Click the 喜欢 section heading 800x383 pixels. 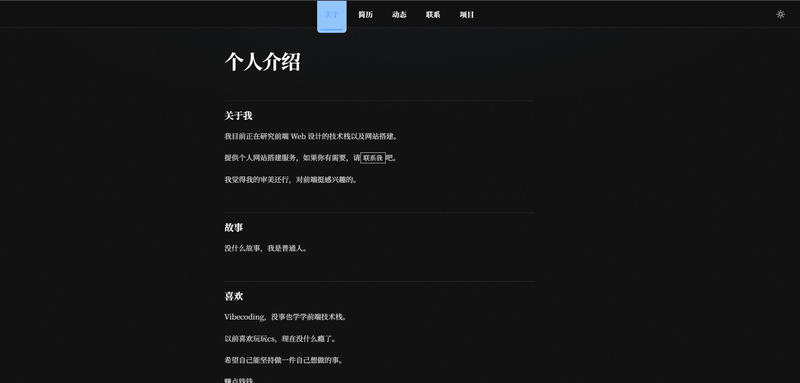234,296
